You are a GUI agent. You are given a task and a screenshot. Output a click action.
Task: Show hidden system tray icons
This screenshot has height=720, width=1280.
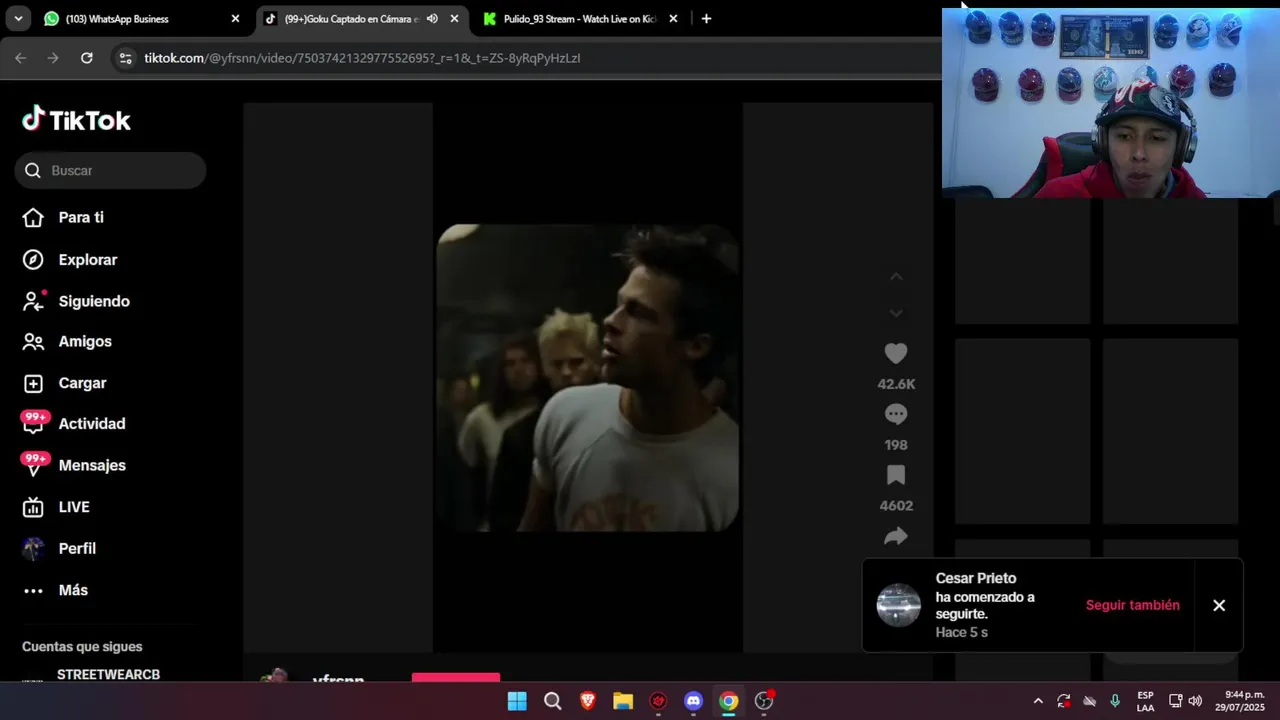(1038, 701)
